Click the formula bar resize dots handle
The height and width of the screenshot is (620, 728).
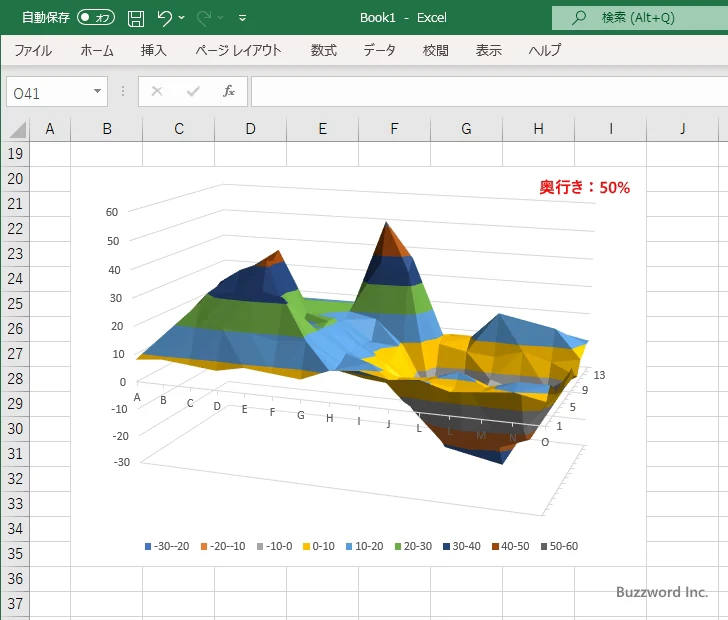tap(123, 91)
